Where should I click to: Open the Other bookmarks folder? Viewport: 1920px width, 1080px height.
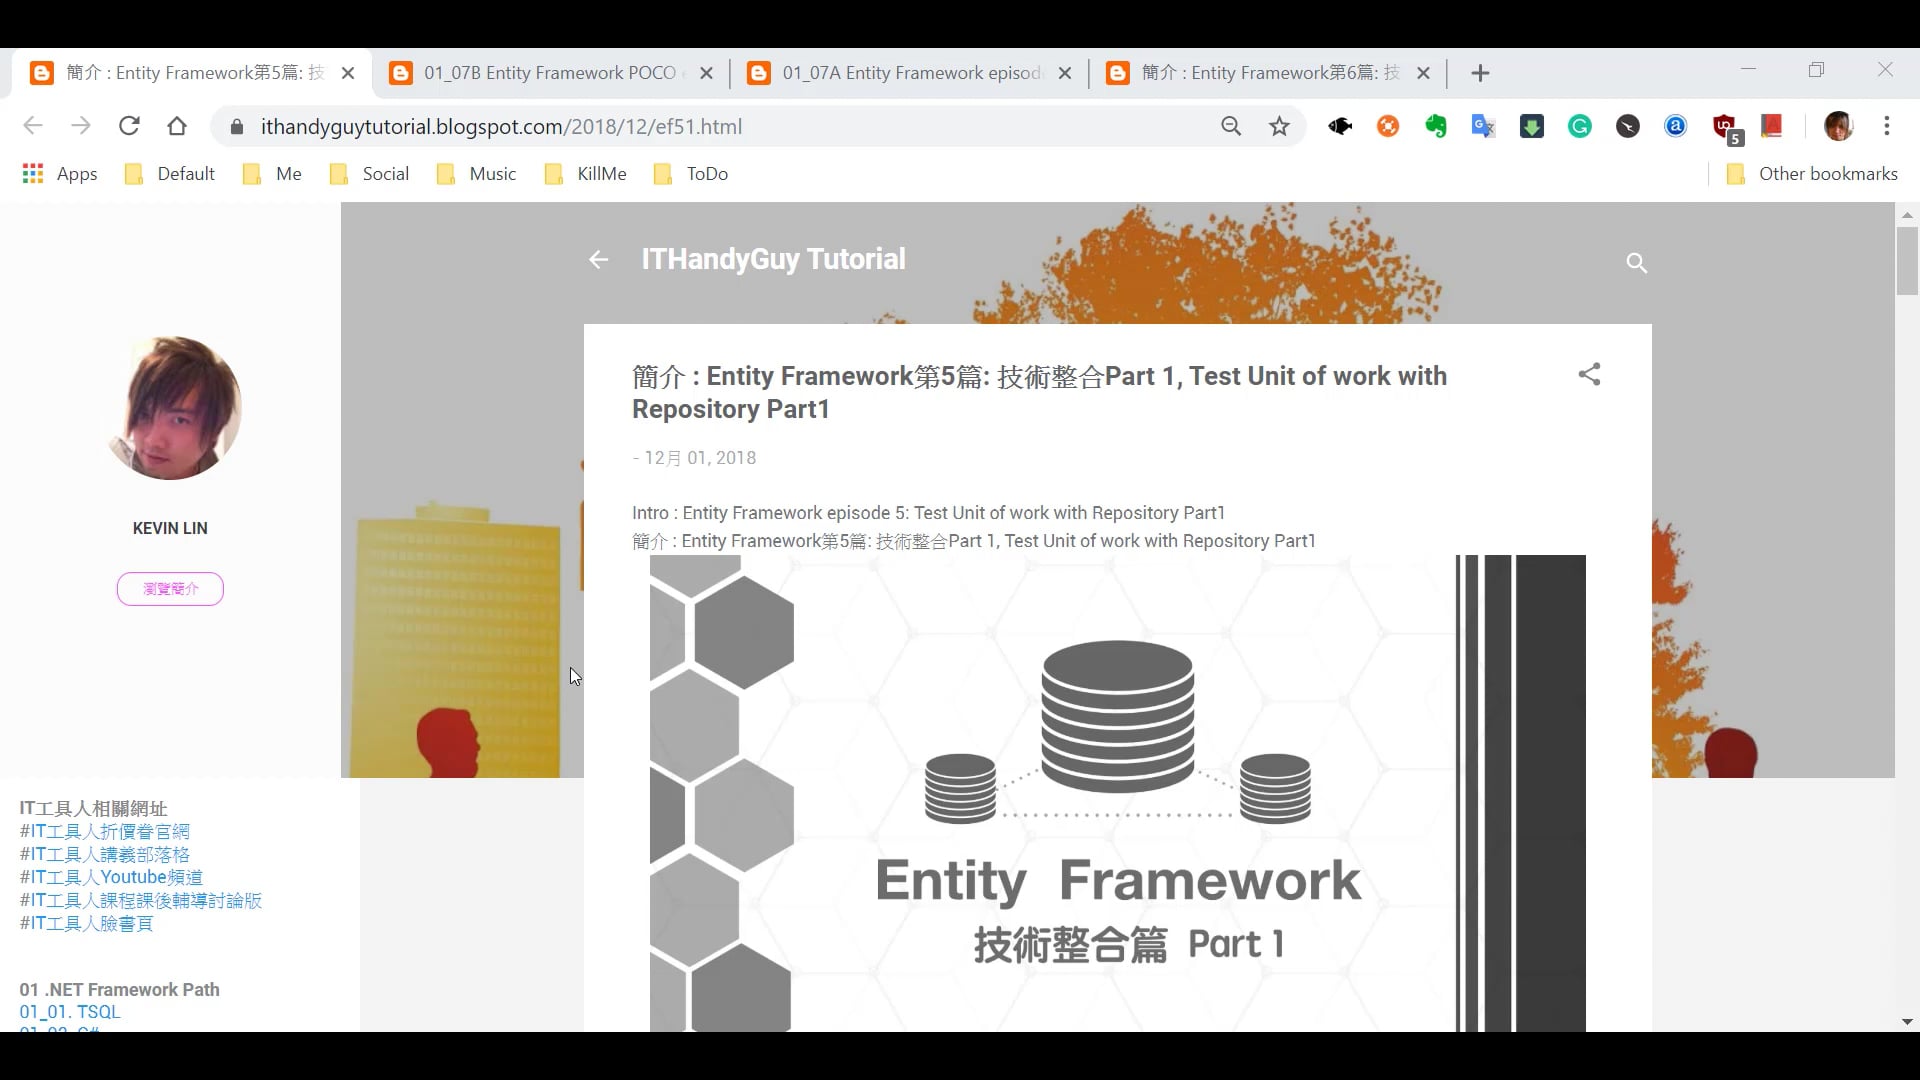click(1811, 173)
